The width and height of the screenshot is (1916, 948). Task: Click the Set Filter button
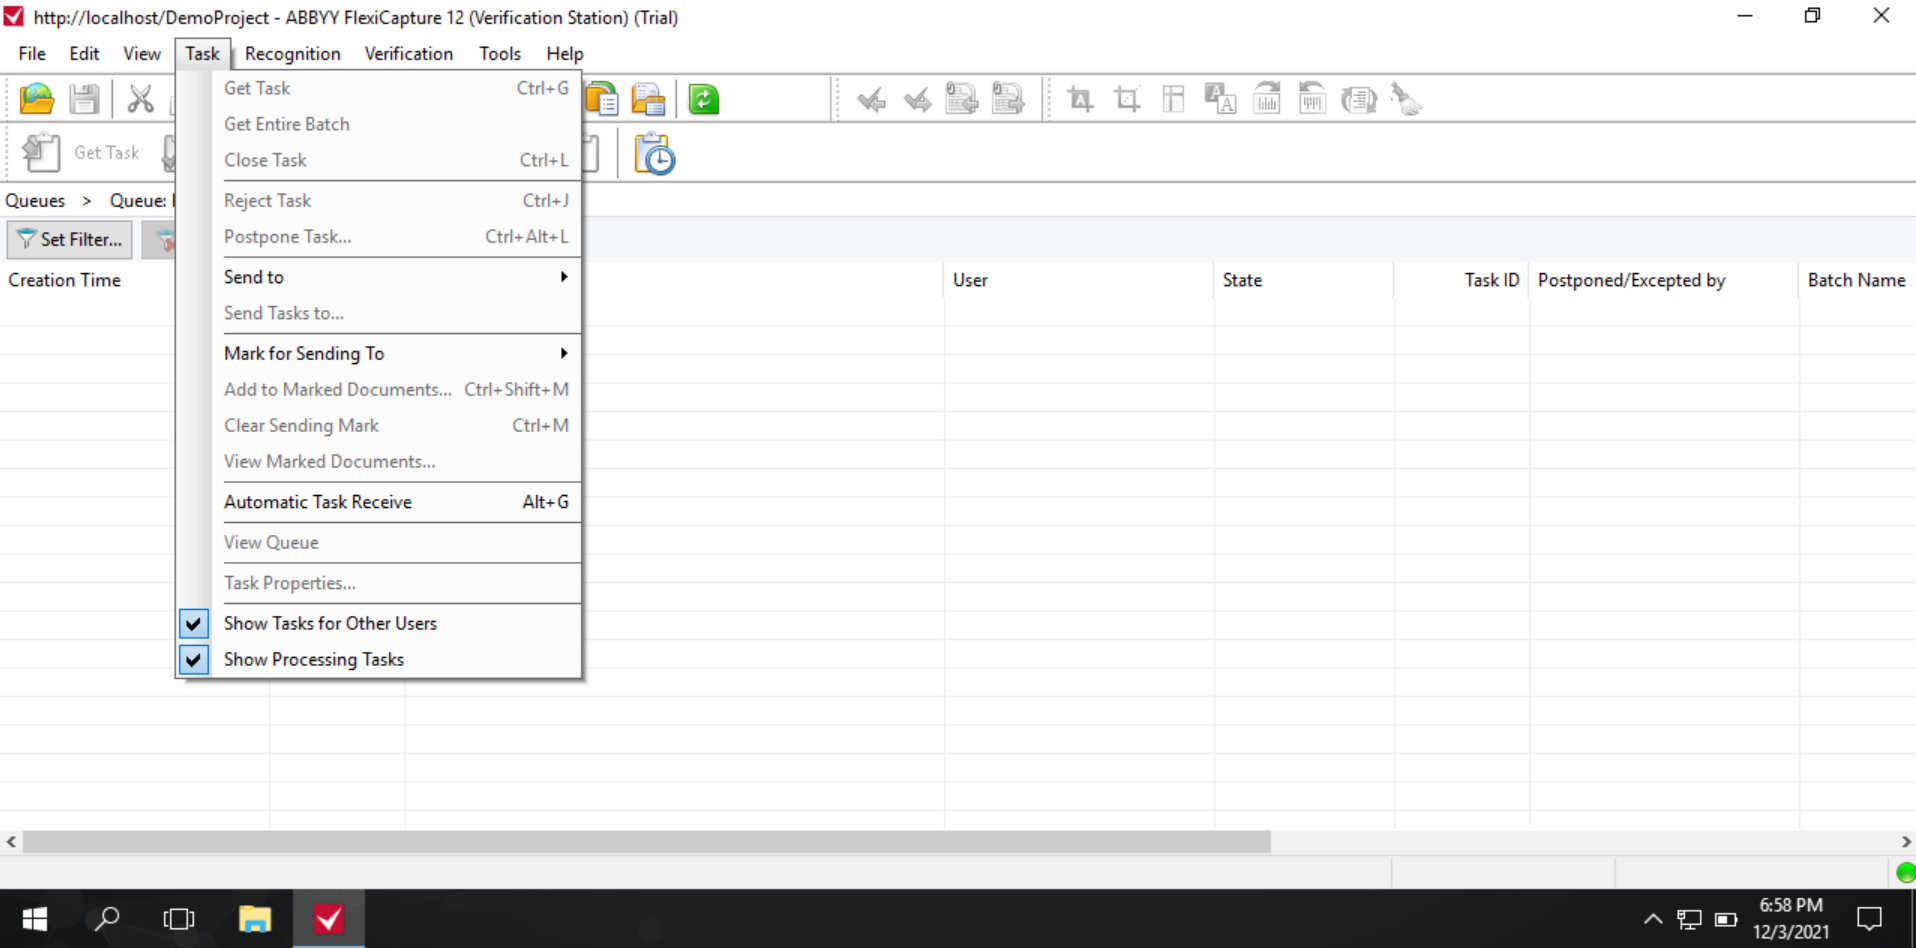click(70, 240)
